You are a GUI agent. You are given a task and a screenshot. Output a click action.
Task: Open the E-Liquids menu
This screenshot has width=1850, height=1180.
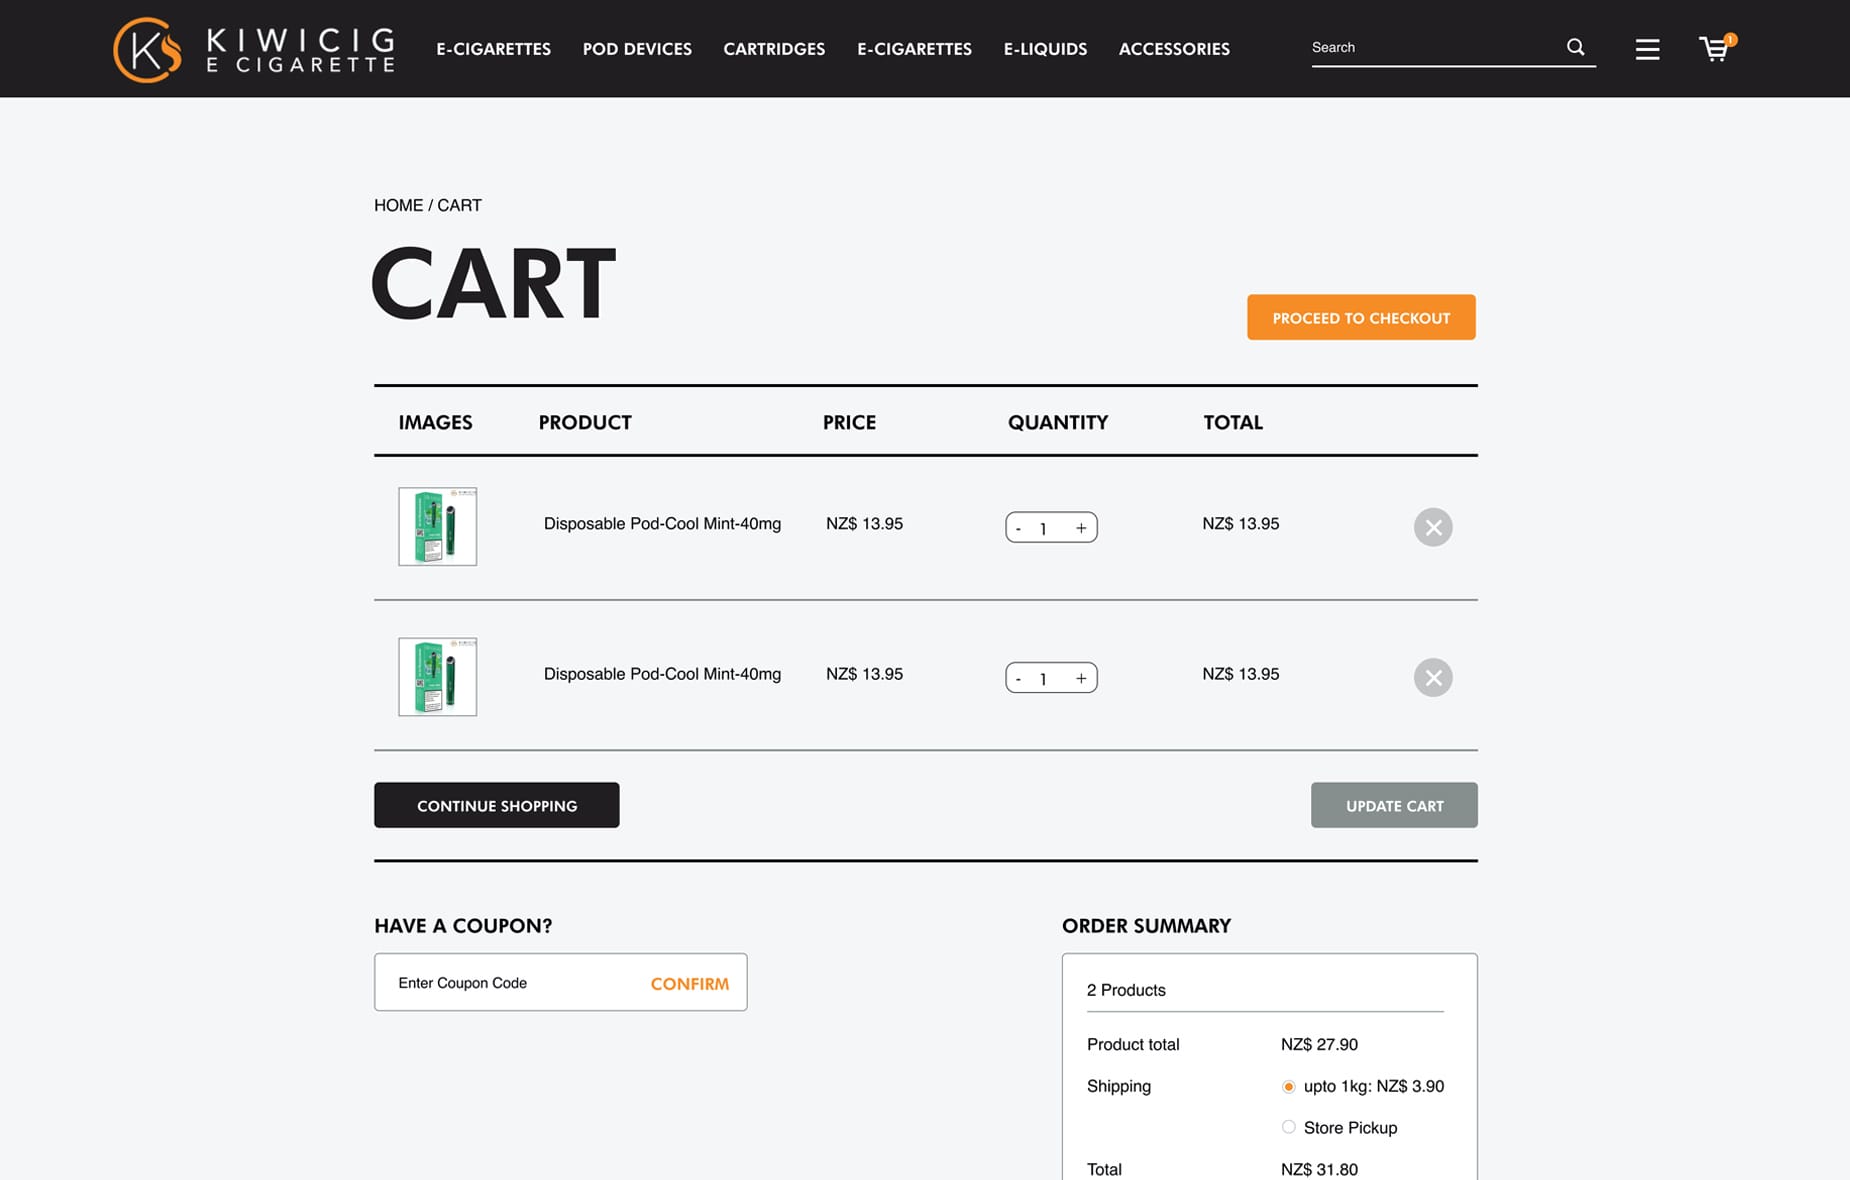click(1045, 49)
